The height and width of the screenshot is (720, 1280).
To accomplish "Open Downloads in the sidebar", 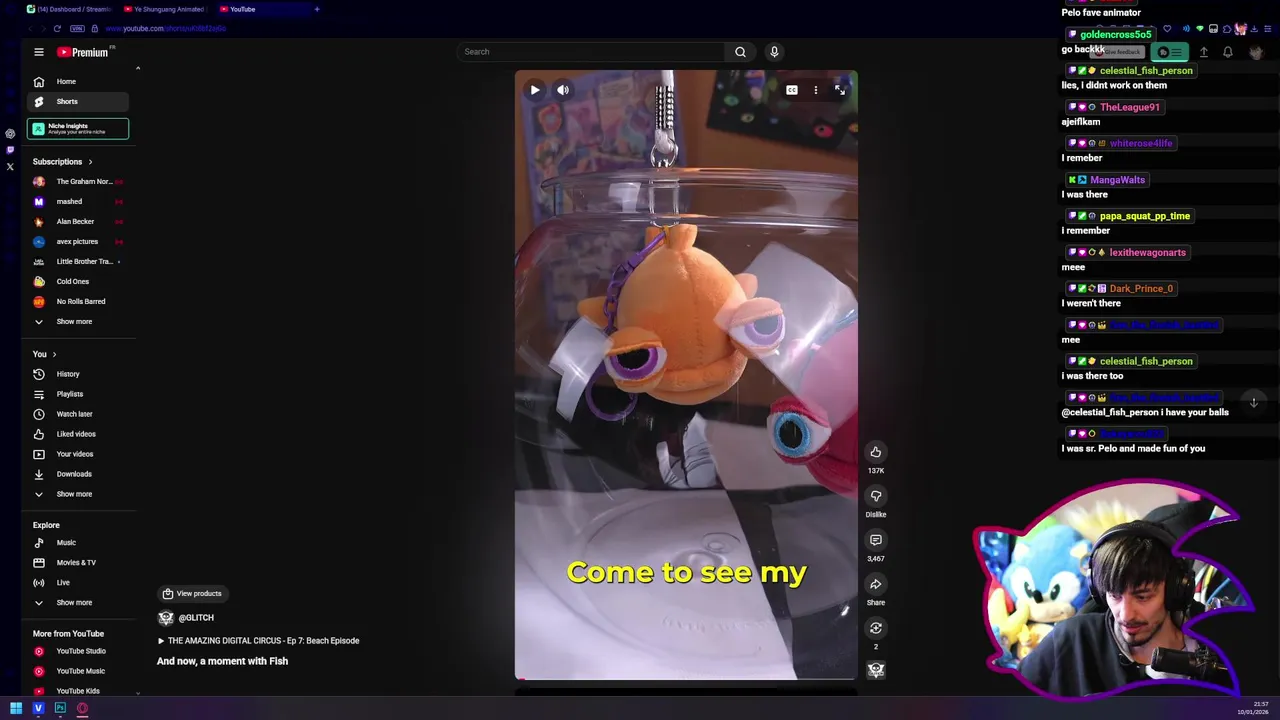I will pos(78,474).
